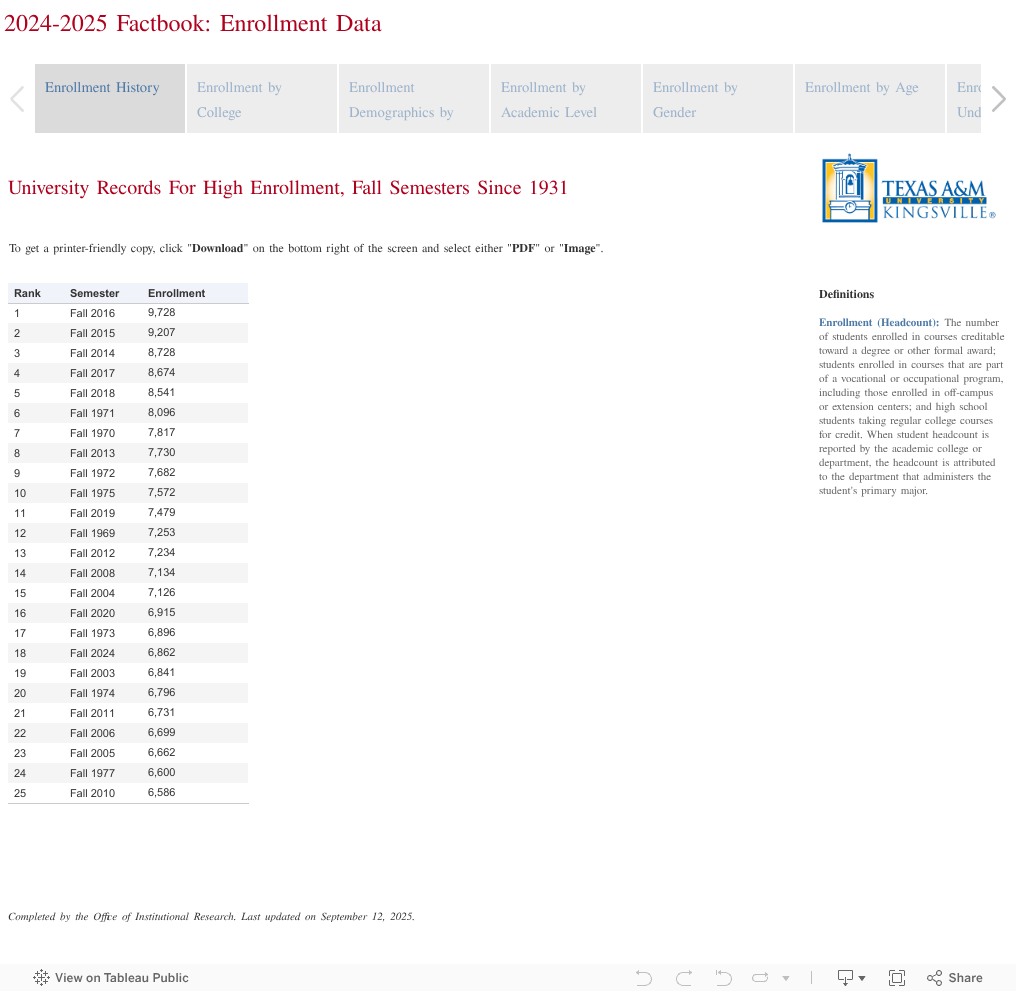Screen dimensions: 1016x991
Task: Click the Fall 1972 cell
Action: [93, 473]
